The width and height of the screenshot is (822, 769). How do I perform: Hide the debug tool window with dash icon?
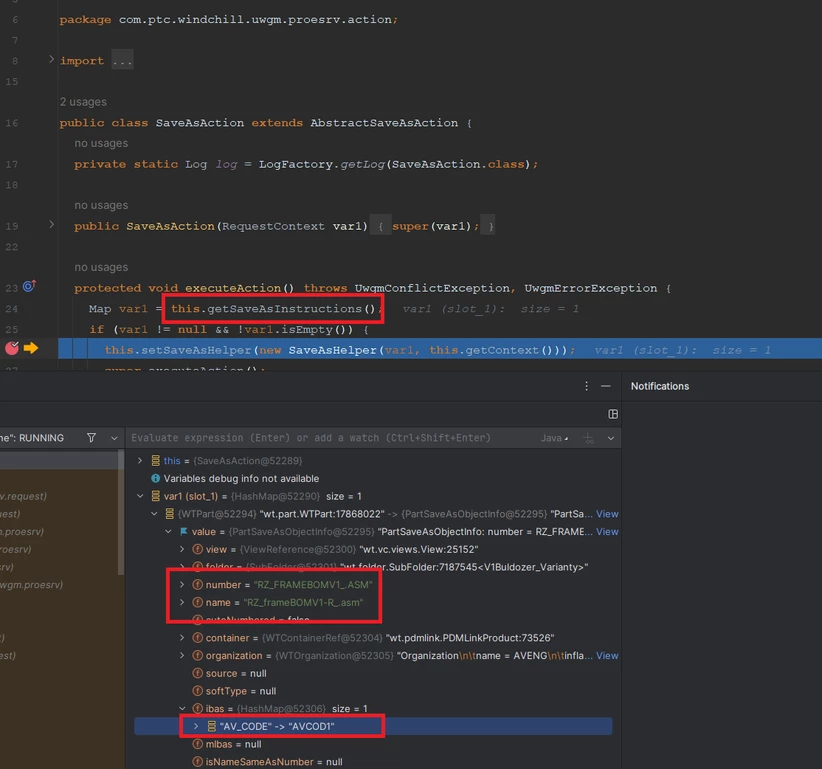[605, 386]
